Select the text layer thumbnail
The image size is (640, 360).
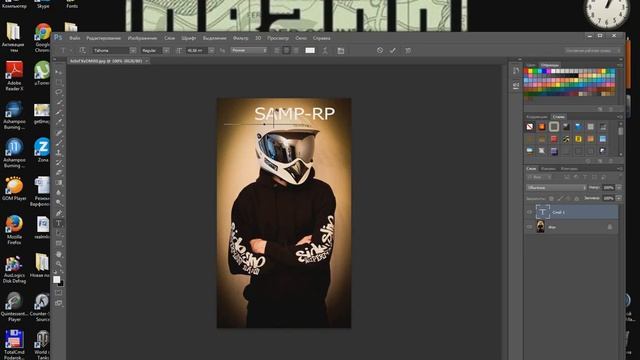coord(542,212)
